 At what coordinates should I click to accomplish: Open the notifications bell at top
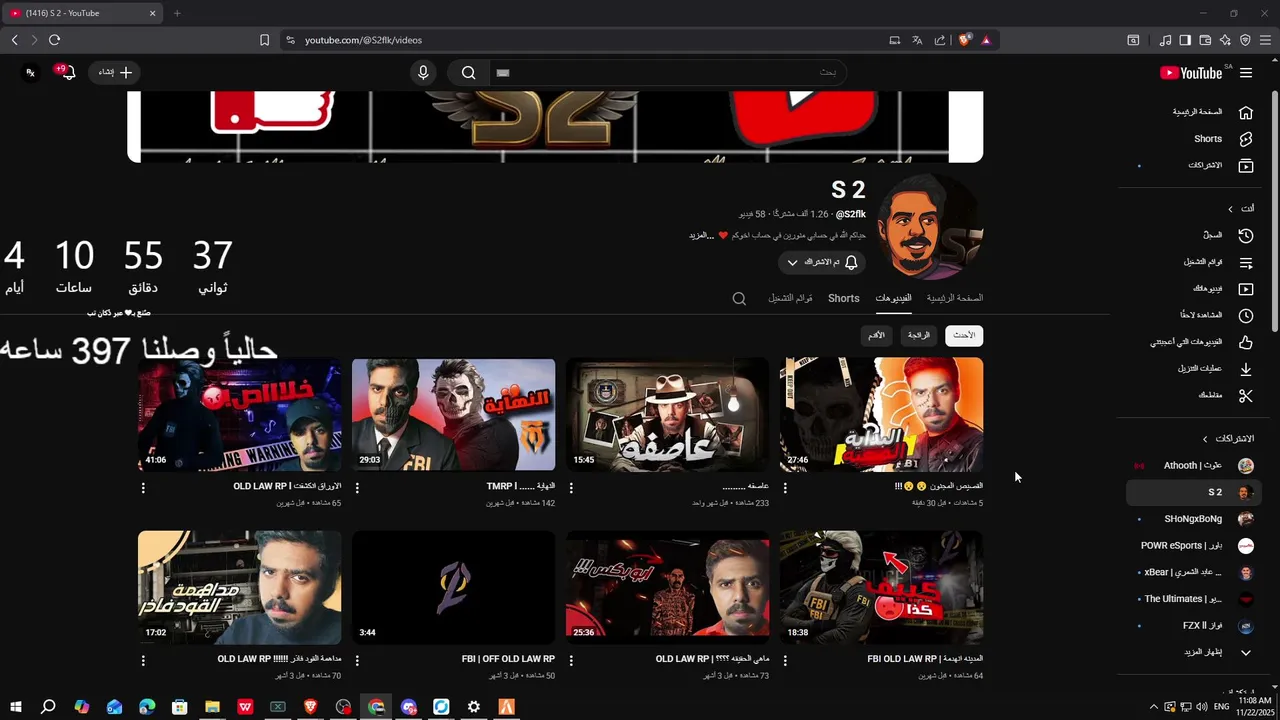click(x=67, y=72)
